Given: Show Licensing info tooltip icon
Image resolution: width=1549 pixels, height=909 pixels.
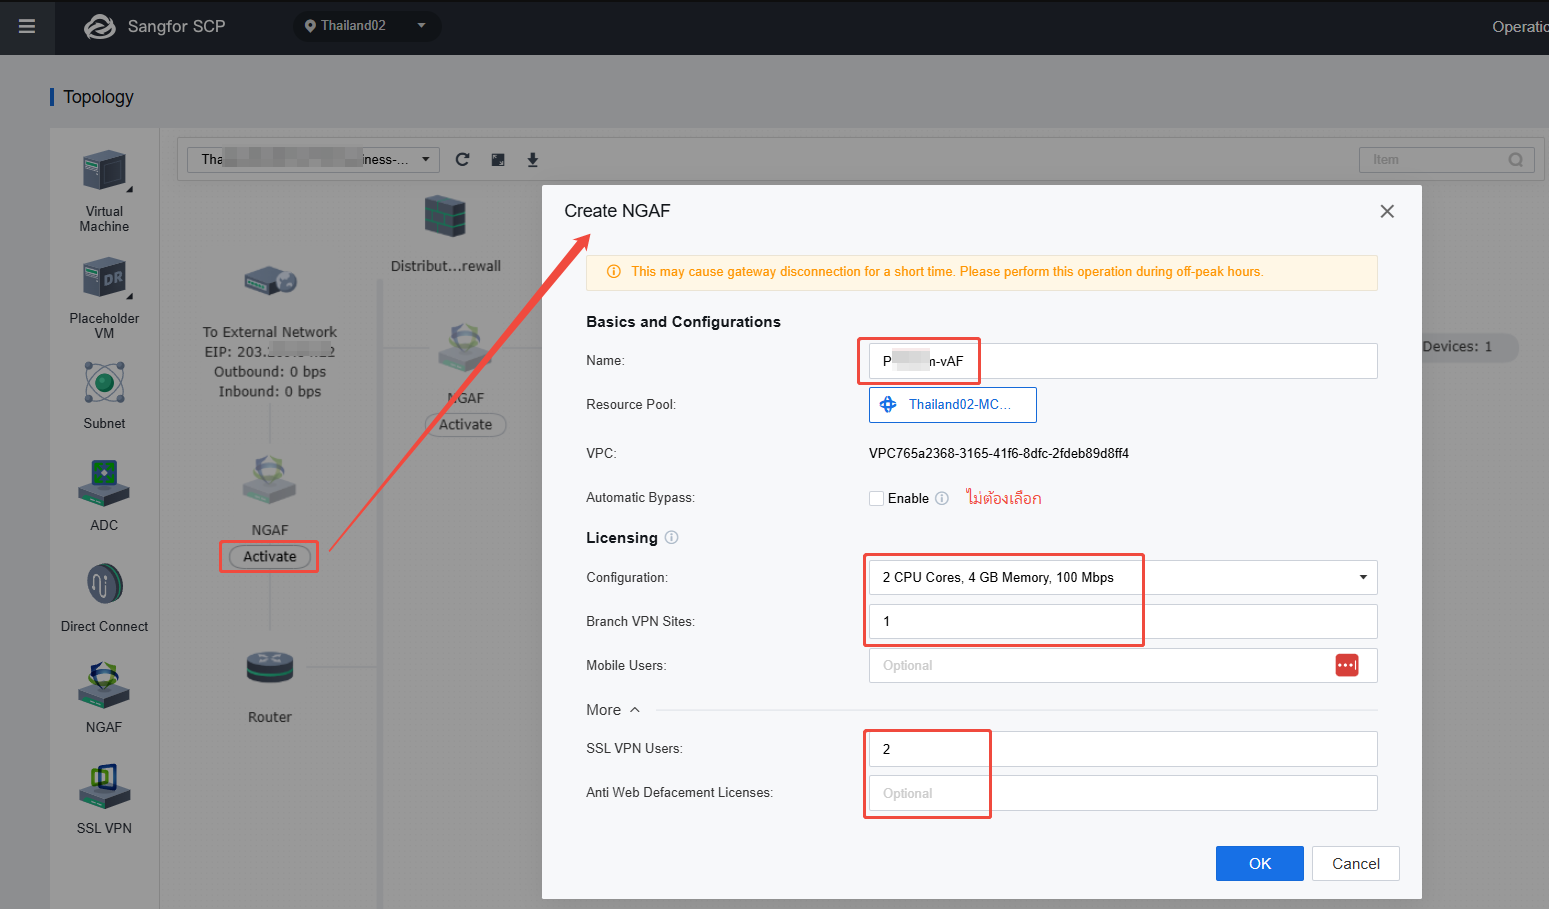Looking at the screenshot, I should click(x=672, y=537).
